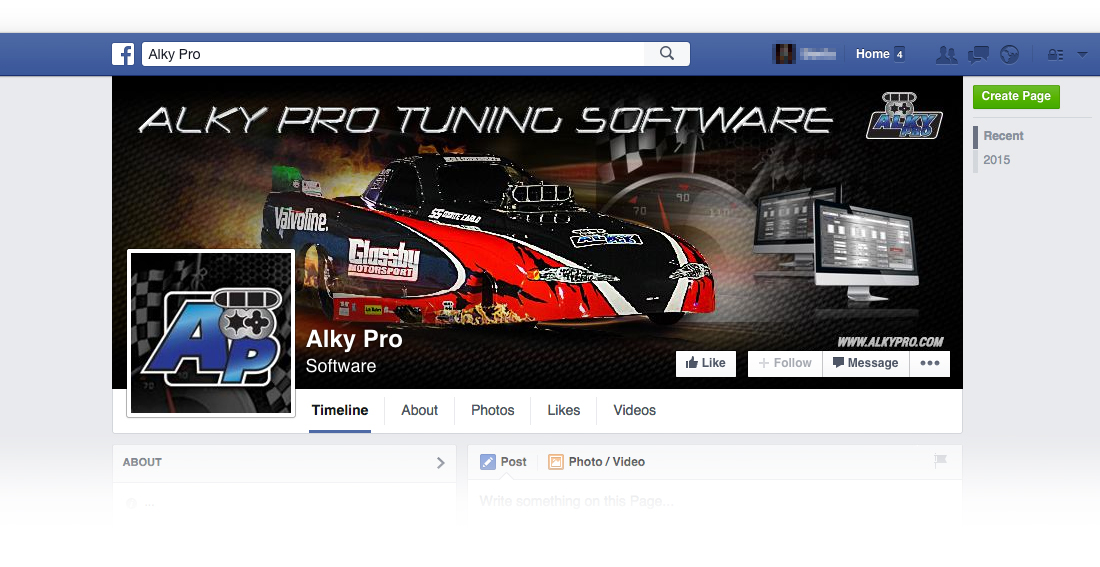Open the Photos tab
This screenshot has width=1100, height=567.
492,411
